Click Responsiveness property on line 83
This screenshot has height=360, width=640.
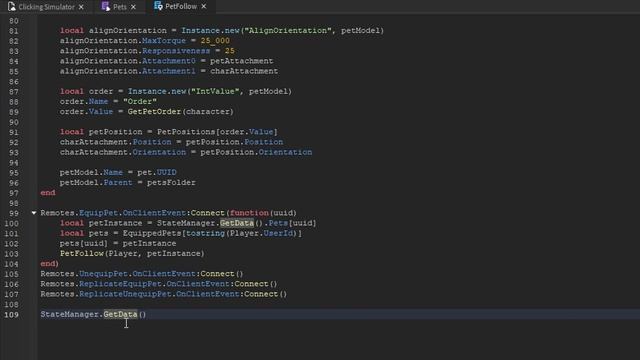coord(176,51)
